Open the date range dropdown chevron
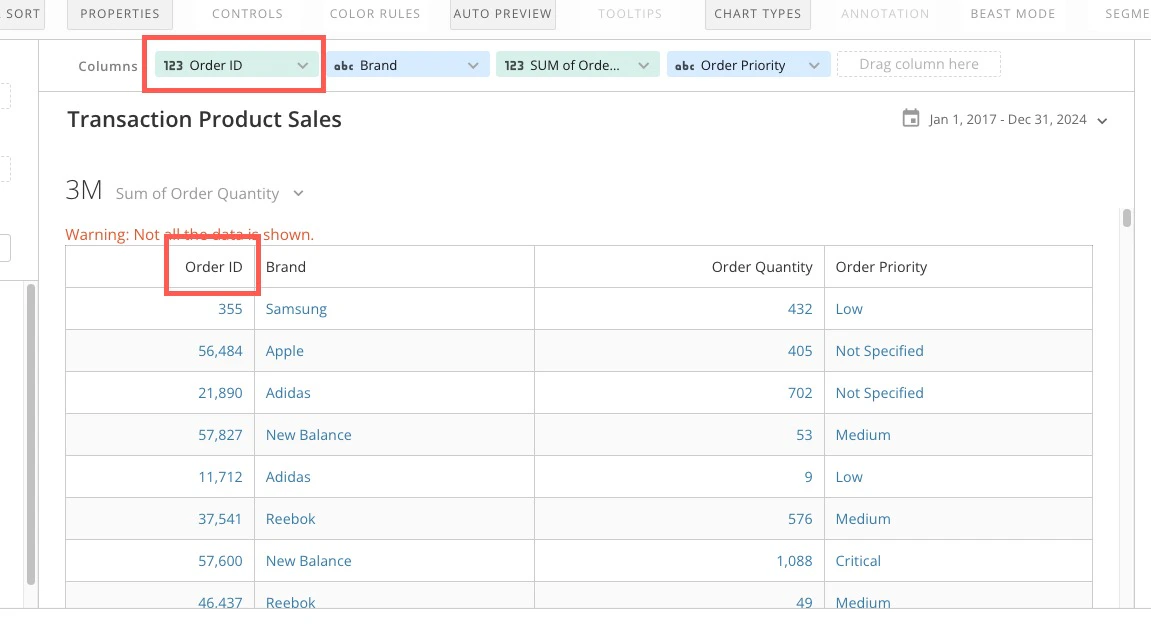This screenshot has height=631, width=1151. [1102, 121]
